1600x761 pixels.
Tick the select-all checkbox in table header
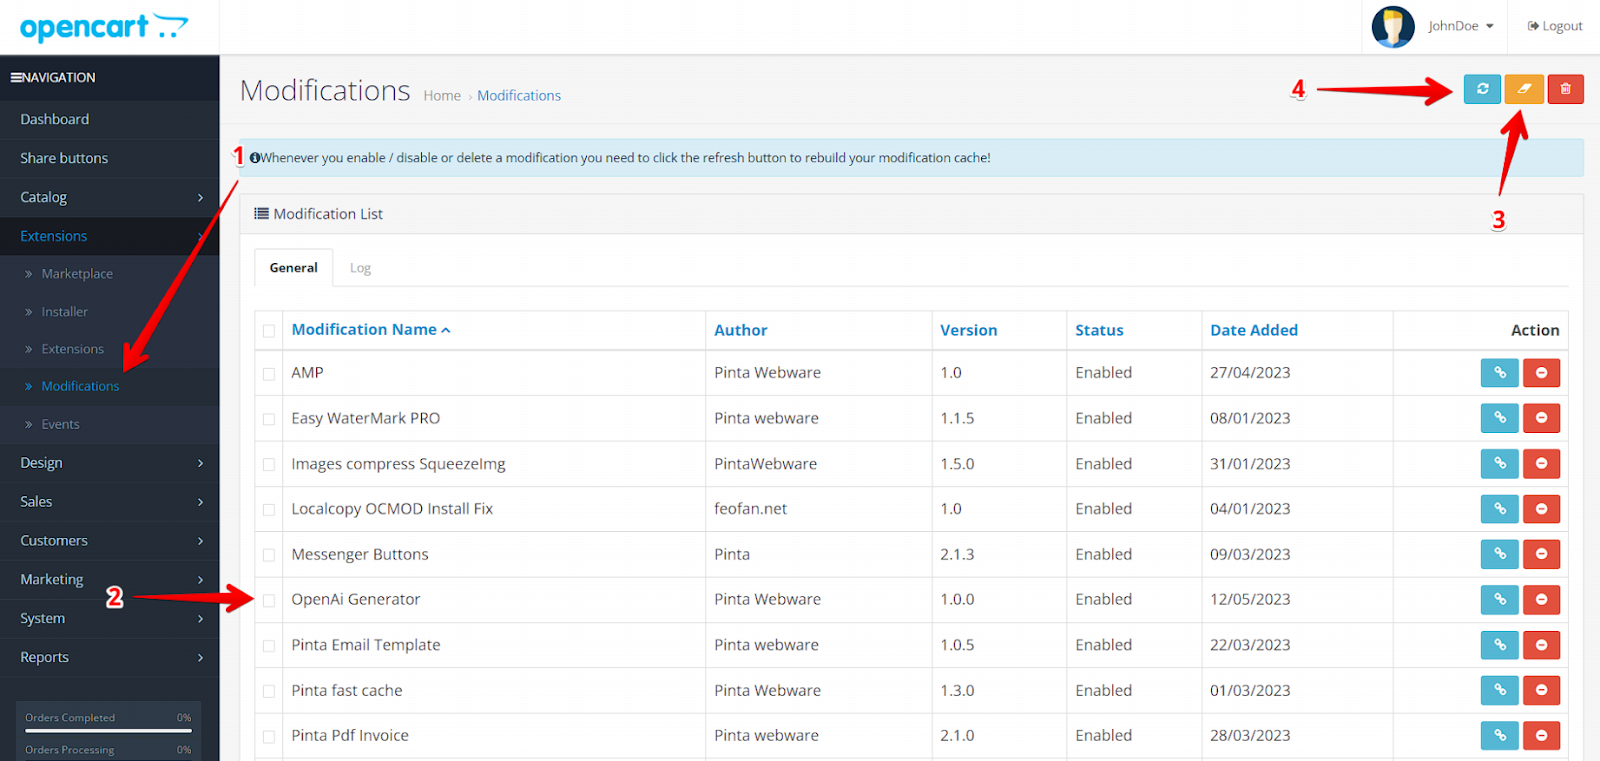(269, 331)
